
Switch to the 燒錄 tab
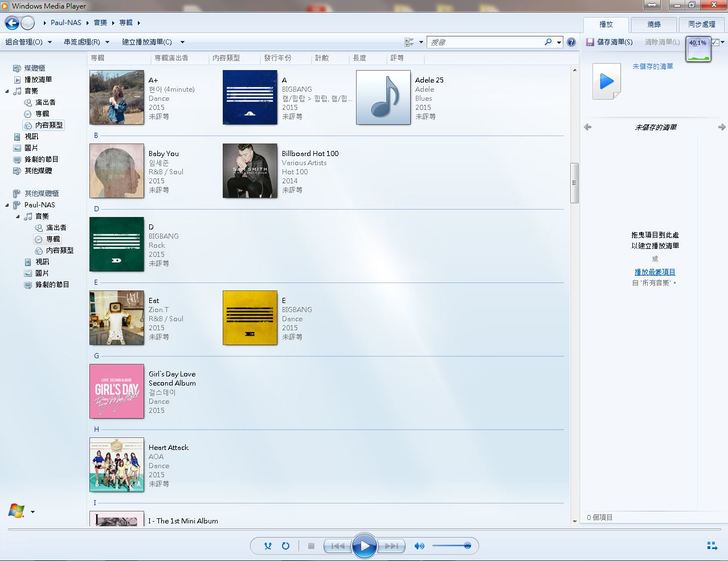tap(654, 23)
